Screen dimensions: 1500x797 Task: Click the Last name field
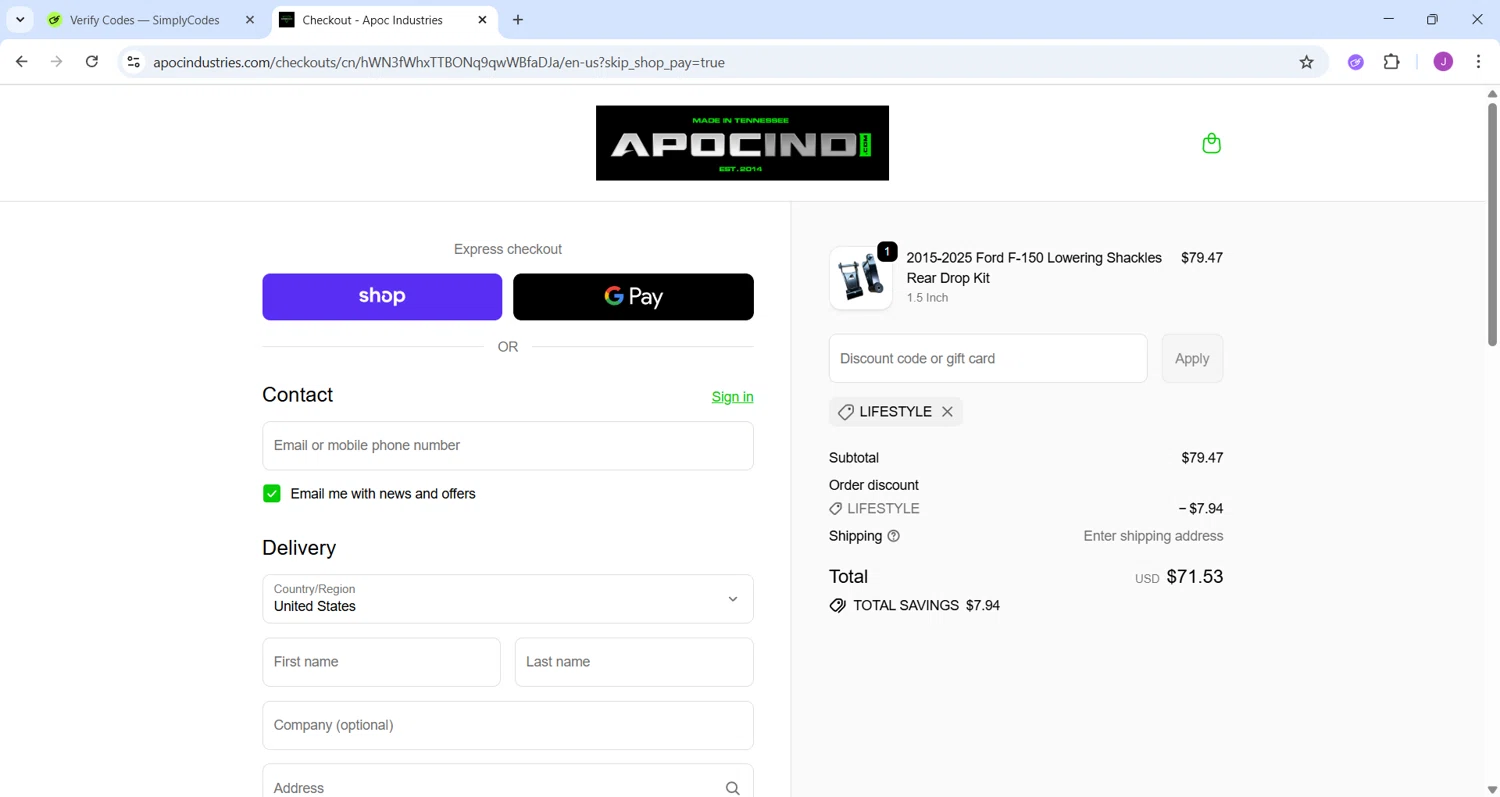pyautogui.click(x=634, y=662)
